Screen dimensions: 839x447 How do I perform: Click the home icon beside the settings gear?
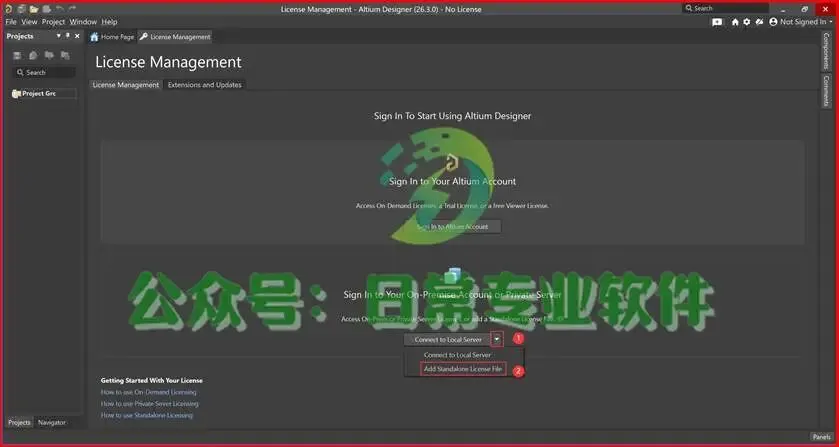coord(735,22)
